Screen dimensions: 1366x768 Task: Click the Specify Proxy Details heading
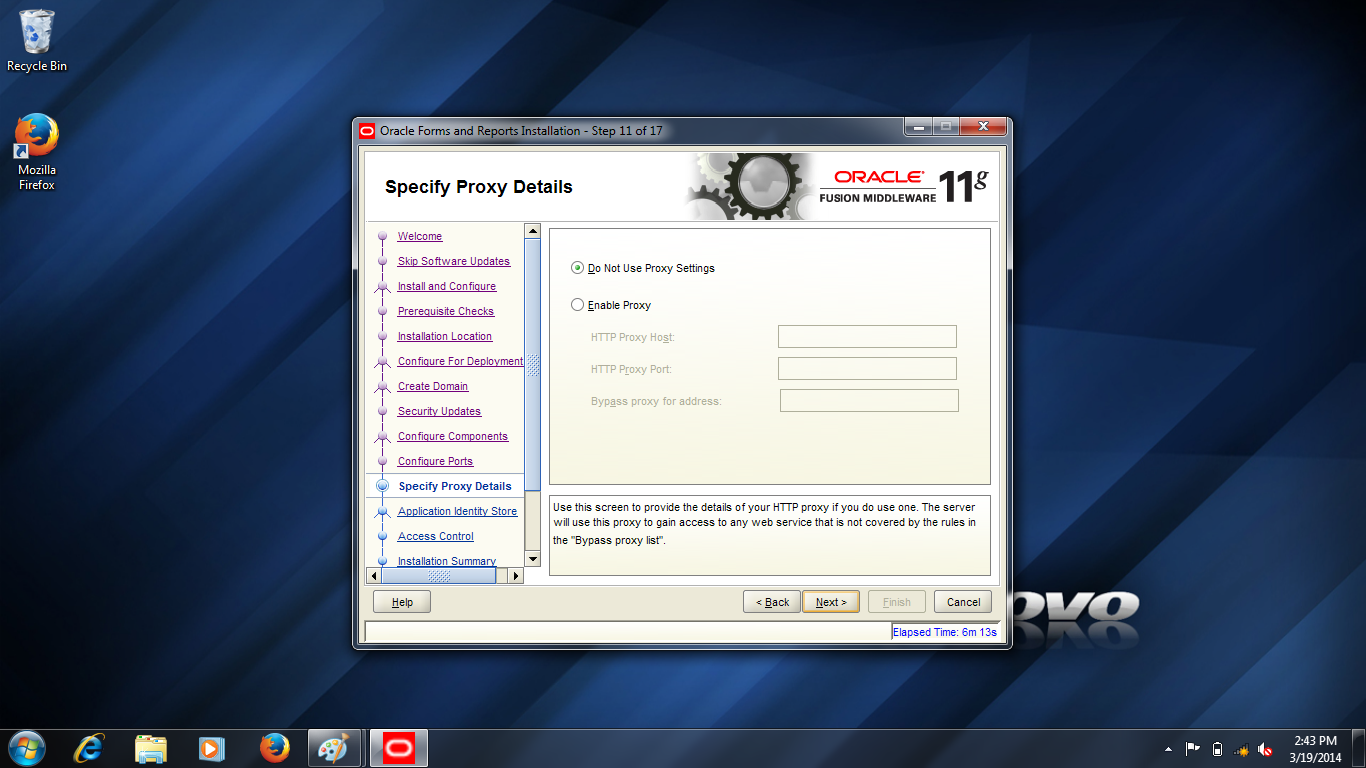tap(479, 187)
